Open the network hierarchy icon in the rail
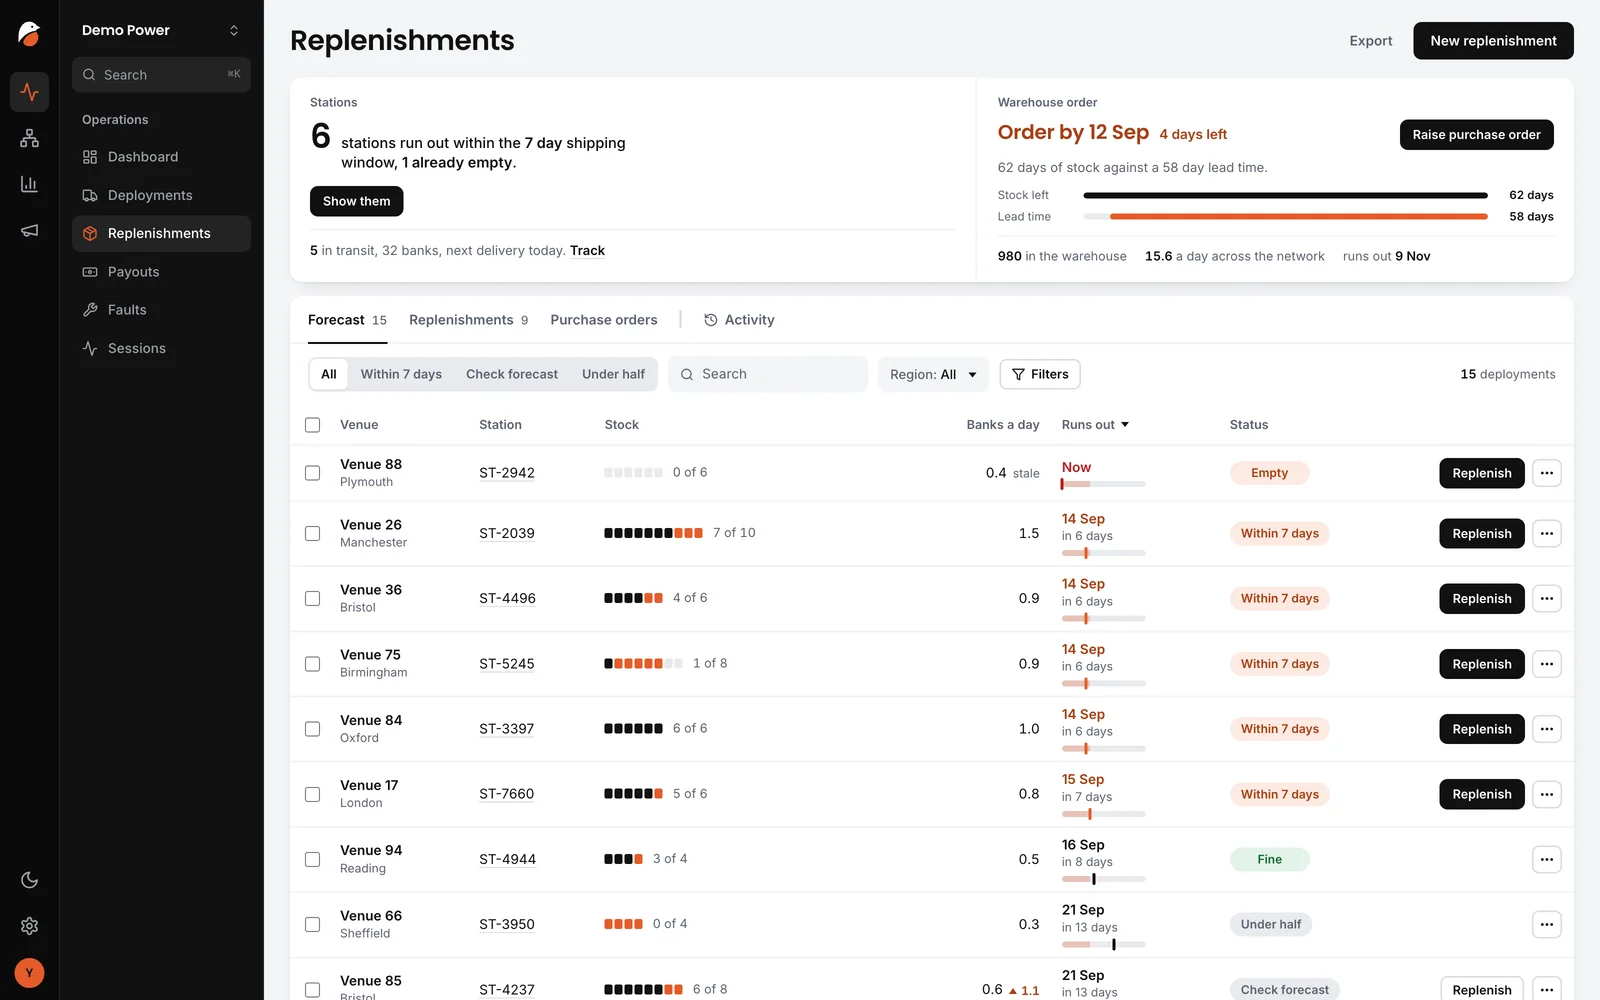 click(x=29, y=138)
